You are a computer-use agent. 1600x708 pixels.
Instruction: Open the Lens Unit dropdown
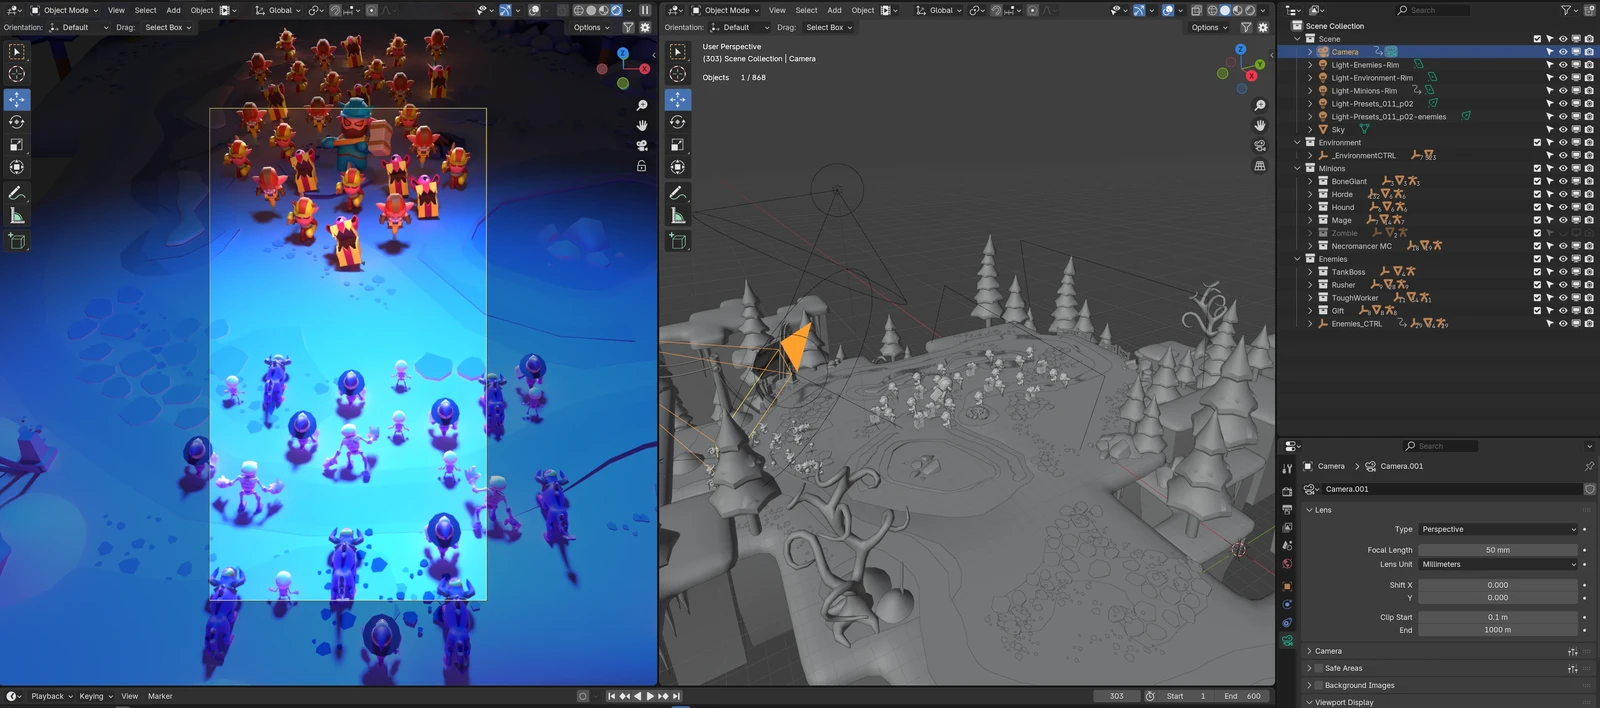click(1498, 564)
